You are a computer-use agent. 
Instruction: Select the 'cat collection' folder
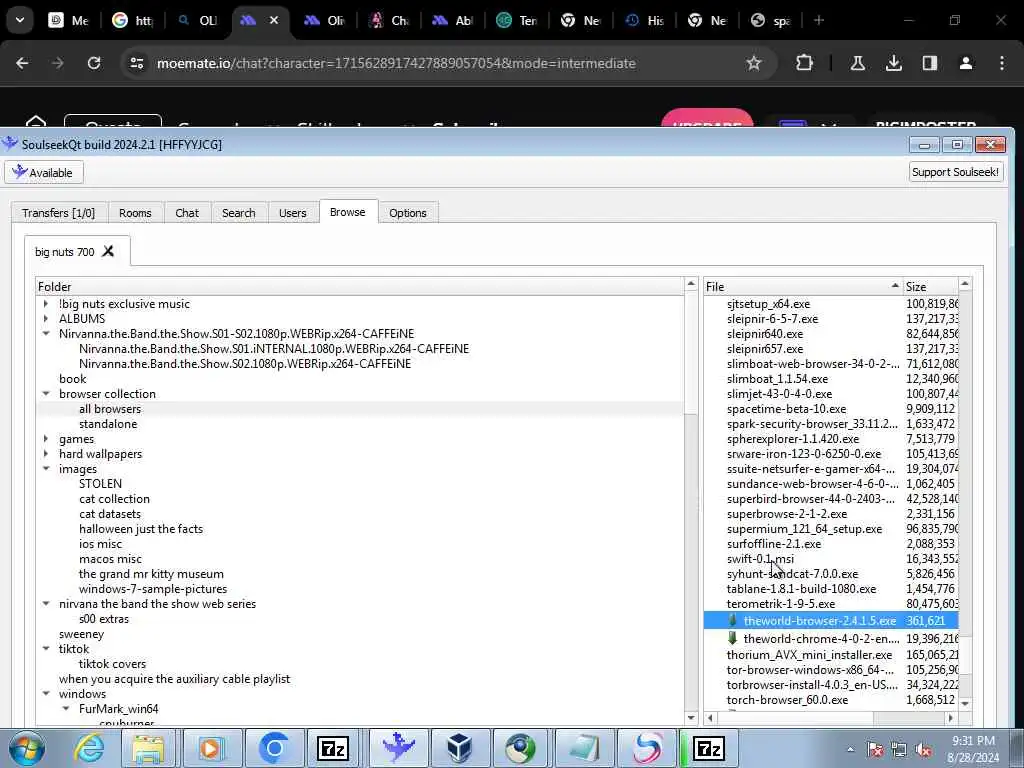(114, 499)
